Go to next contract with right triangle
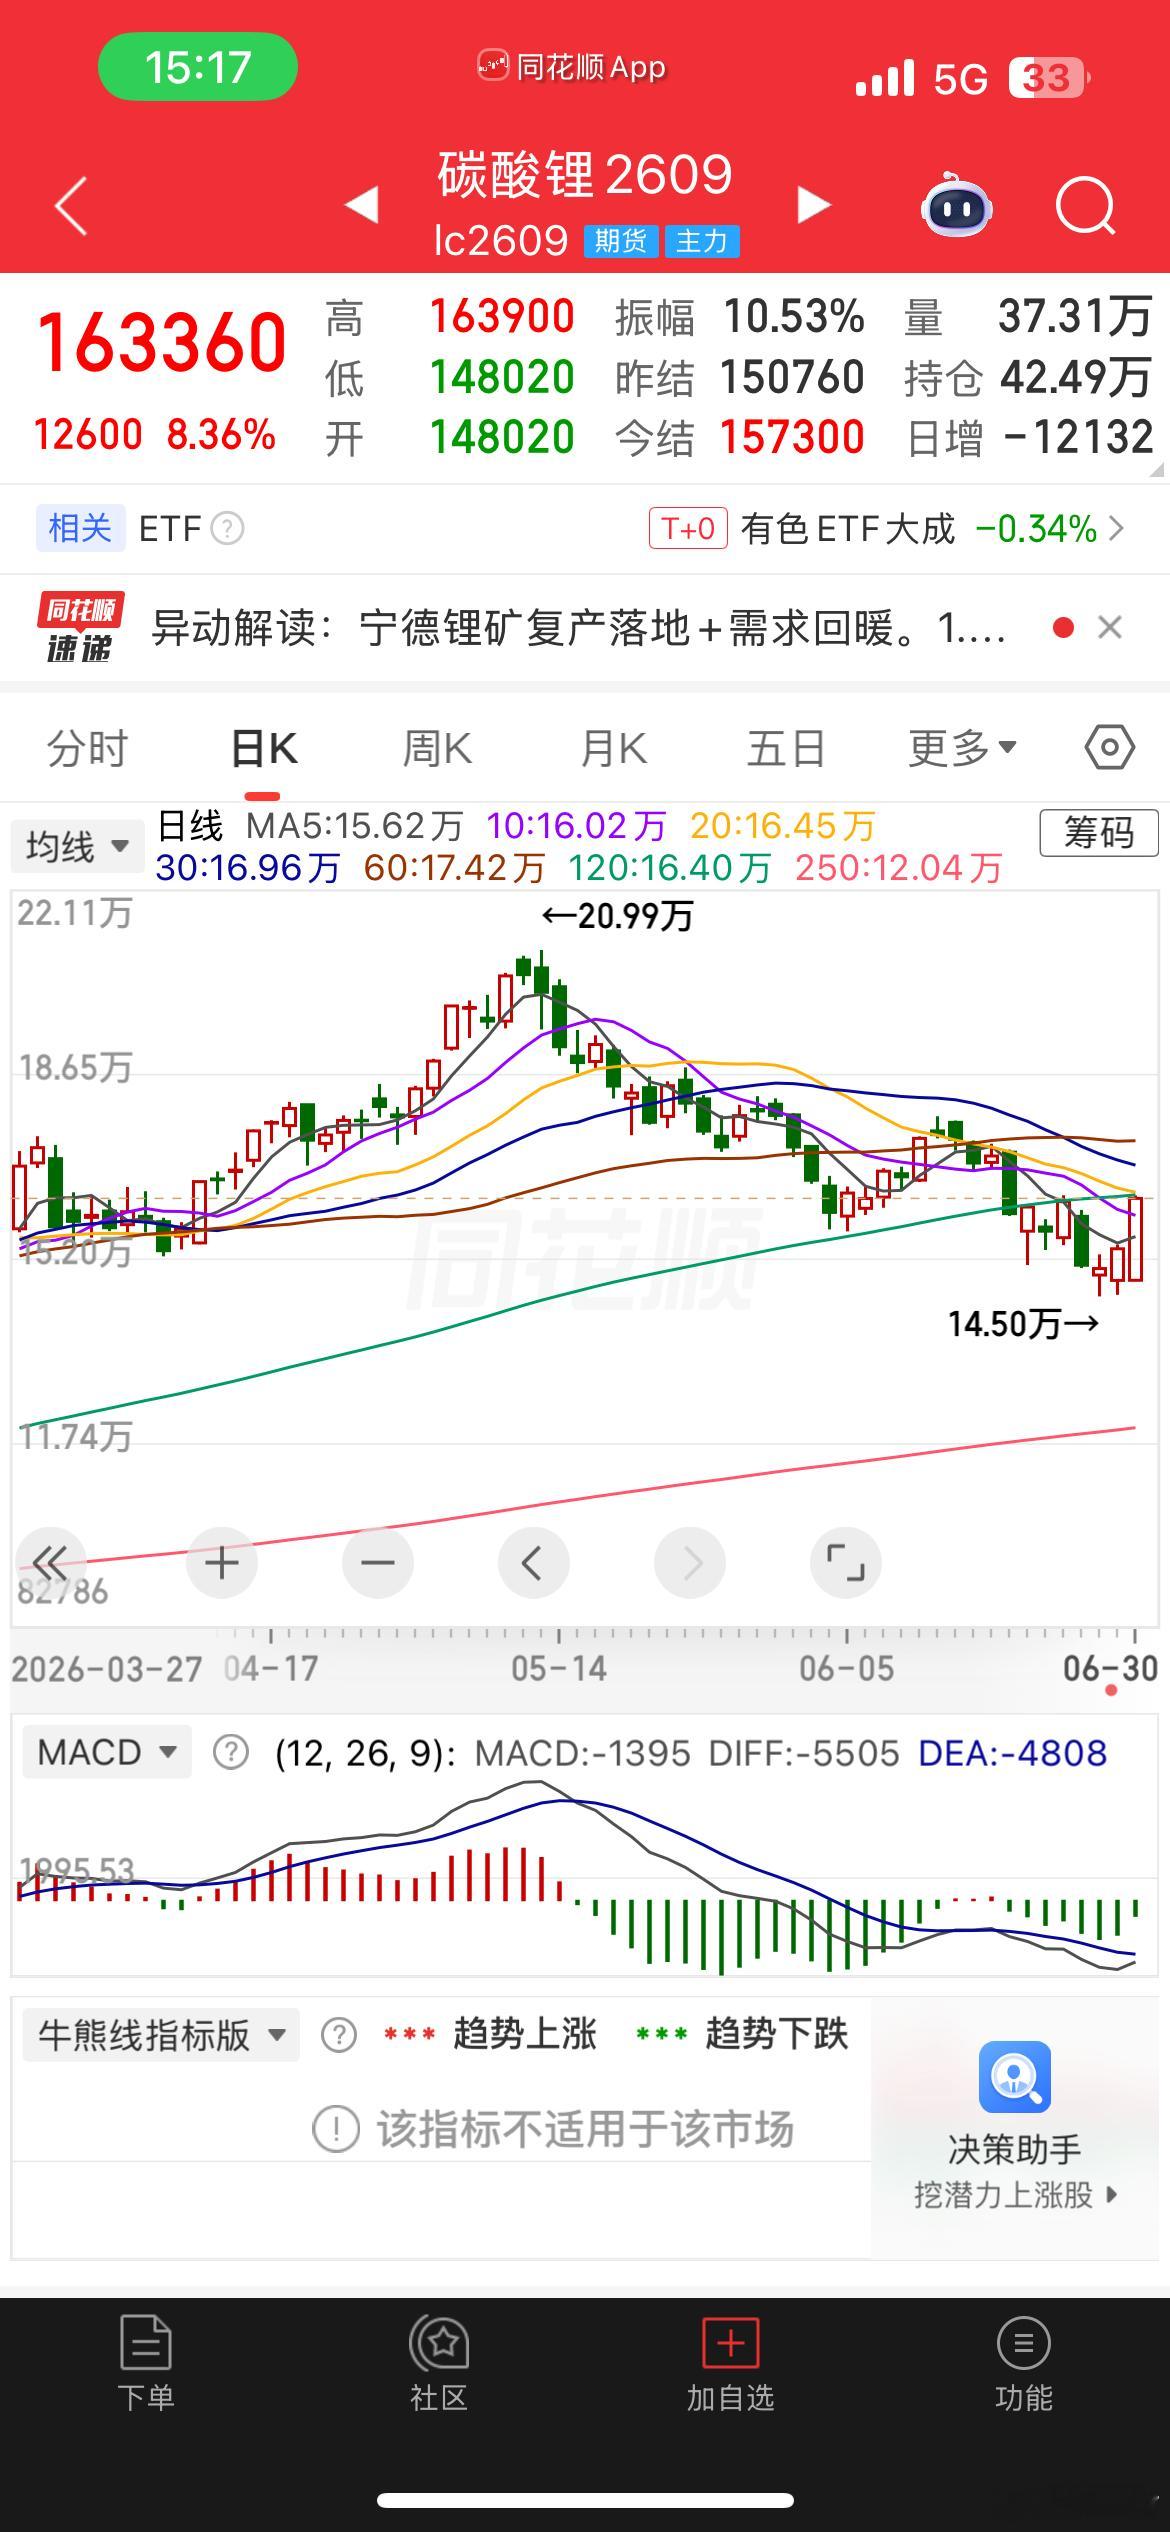The width and height of the screenshot is (1170, 2532). [x=813, y=204]
